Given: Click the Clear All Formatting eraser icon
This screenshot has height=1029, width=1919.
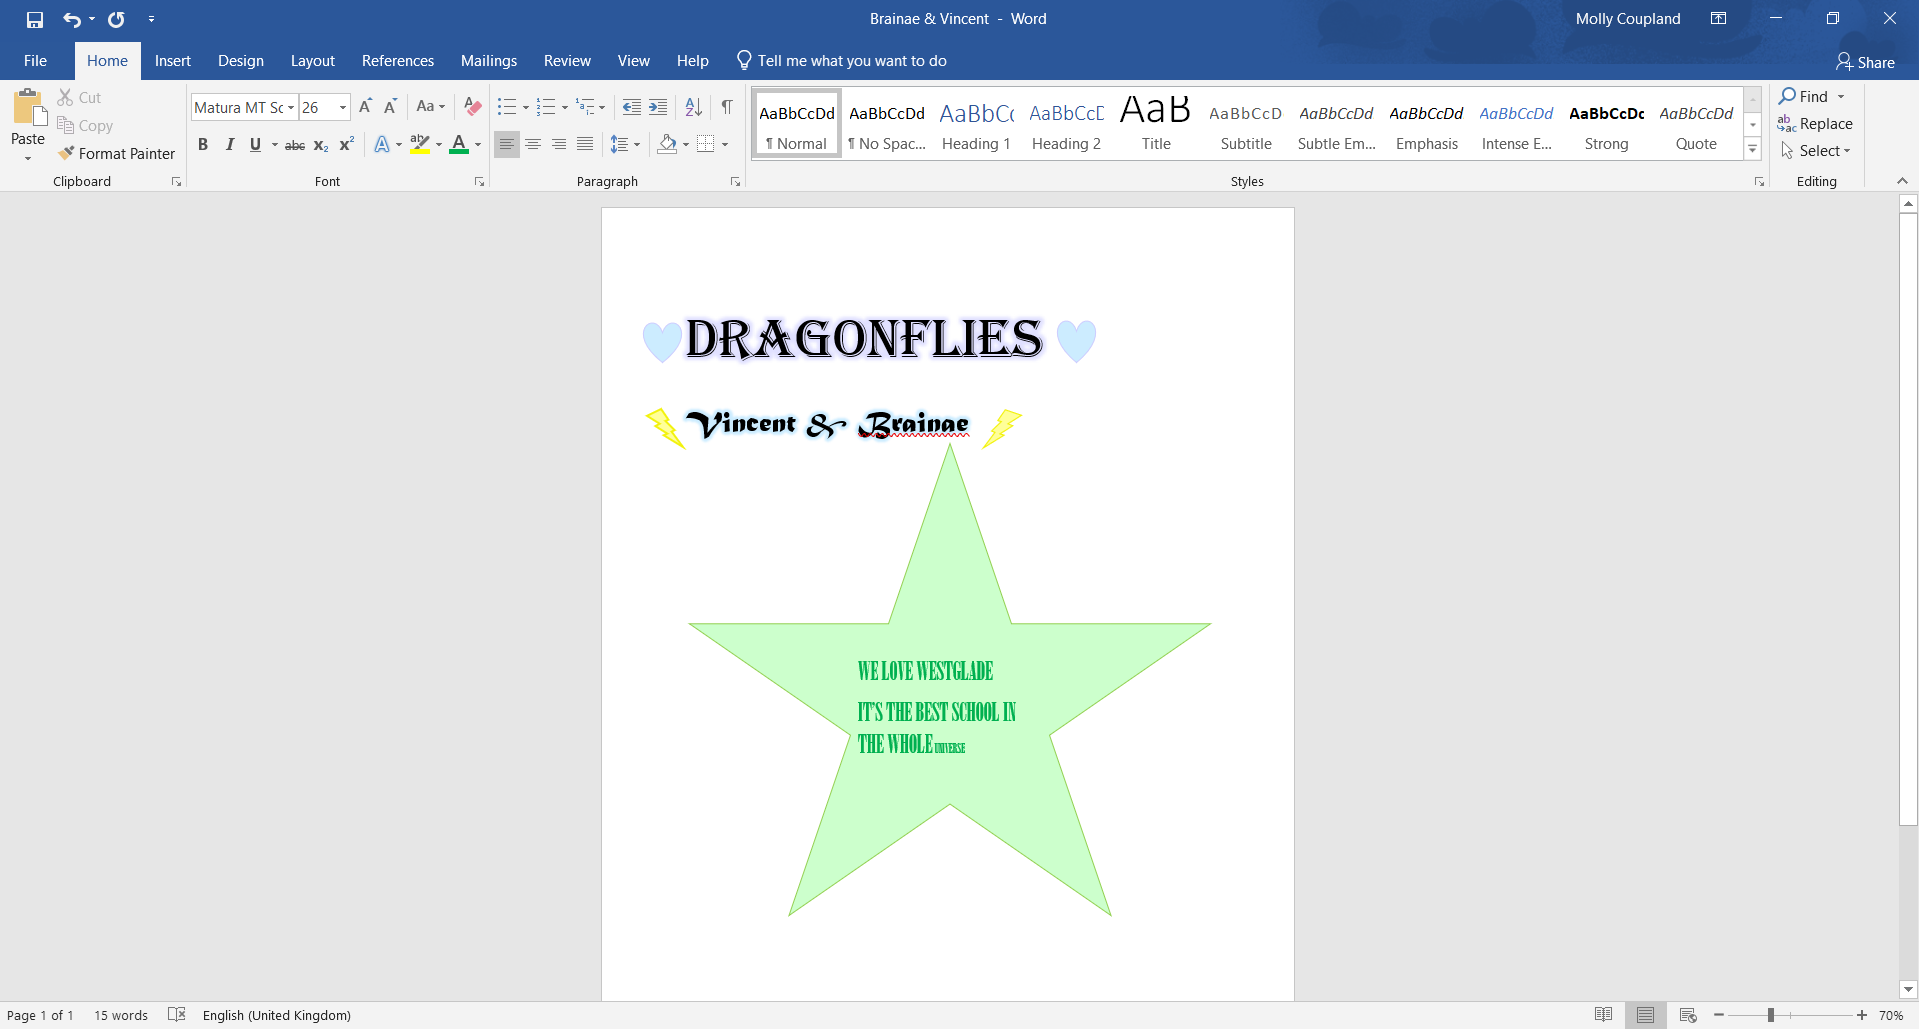Looking at the screenshot, I should pos(473,107).
